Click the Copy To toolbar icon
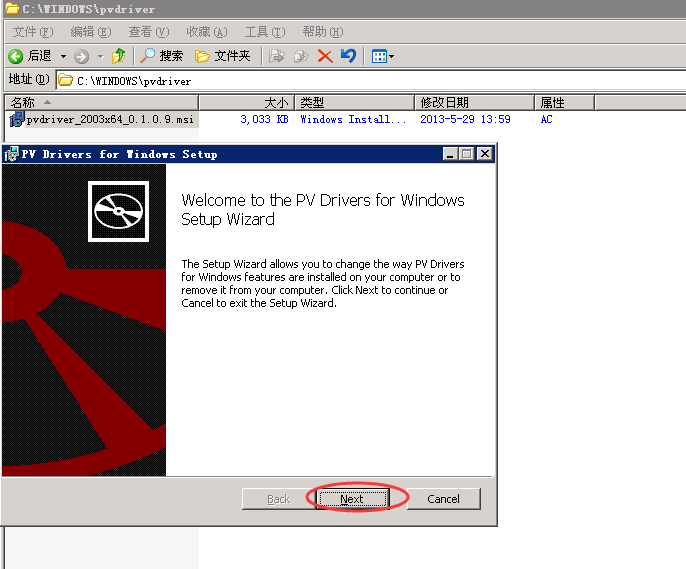686x569 pixels. pos(300,56)
